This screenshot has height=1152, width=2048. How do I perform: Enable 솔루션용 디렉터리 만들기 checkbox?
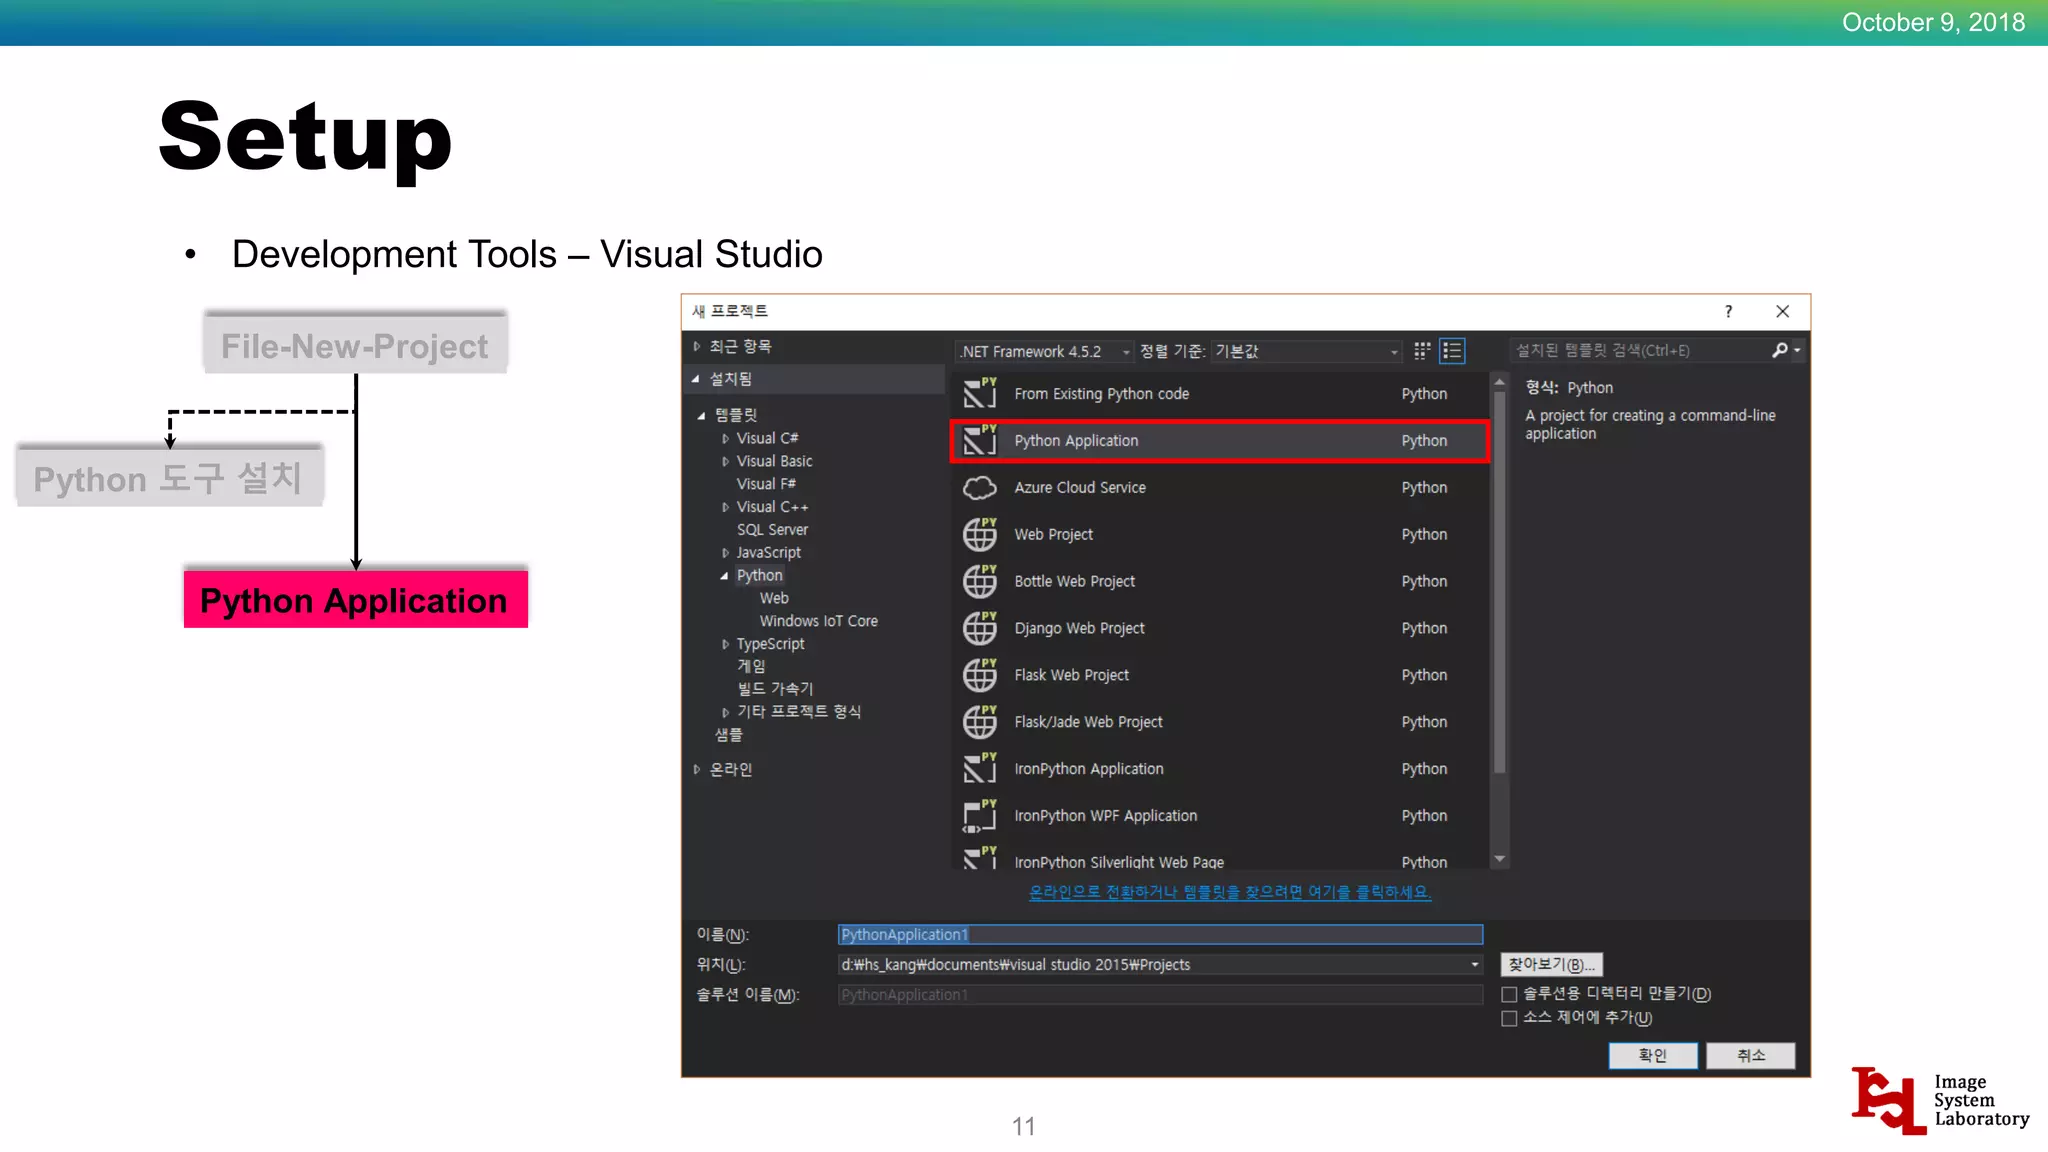point(1509,994)
